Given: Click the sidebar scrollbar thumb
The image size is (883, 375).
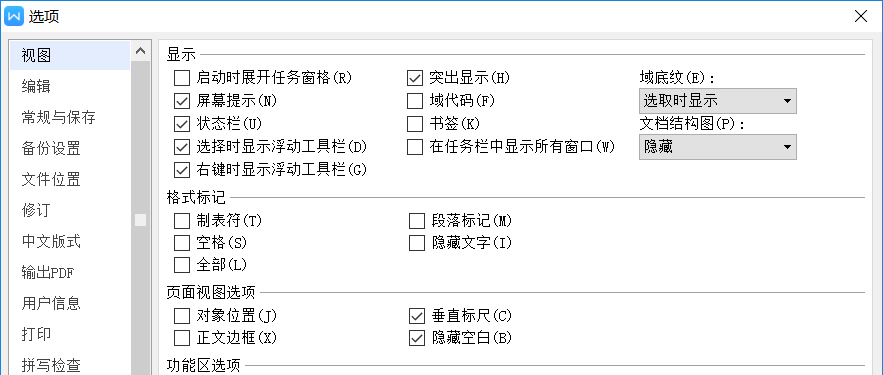Looking at the screenshot, I should (141, 220).
